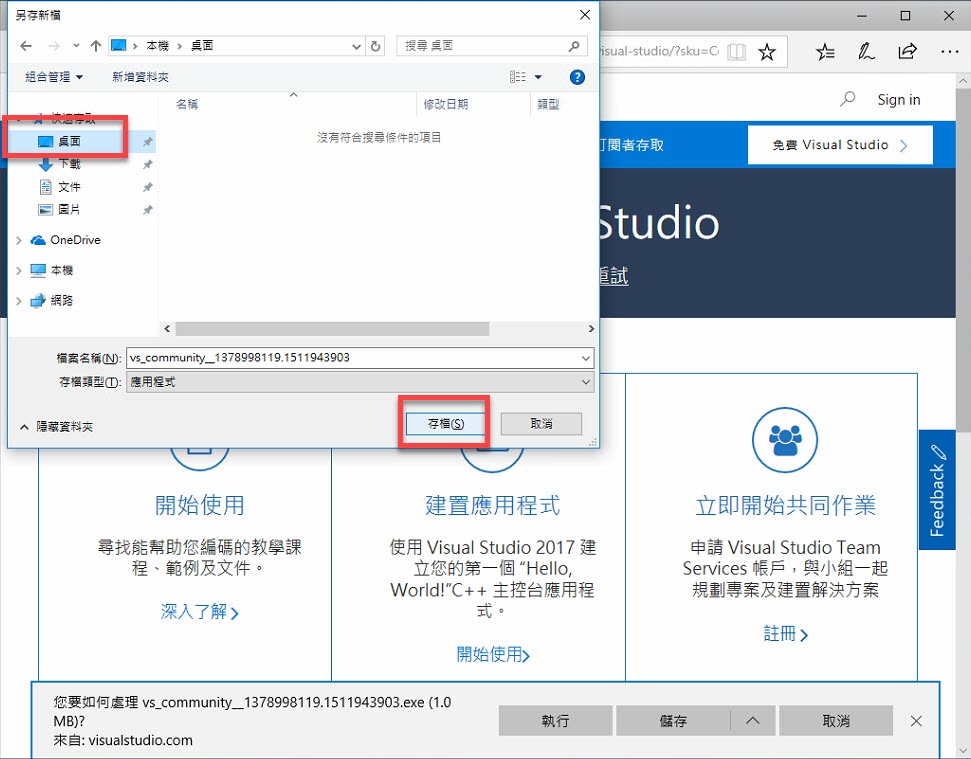
Task: Click the 免費 Visual Studio button
Action: pos(840,145)
